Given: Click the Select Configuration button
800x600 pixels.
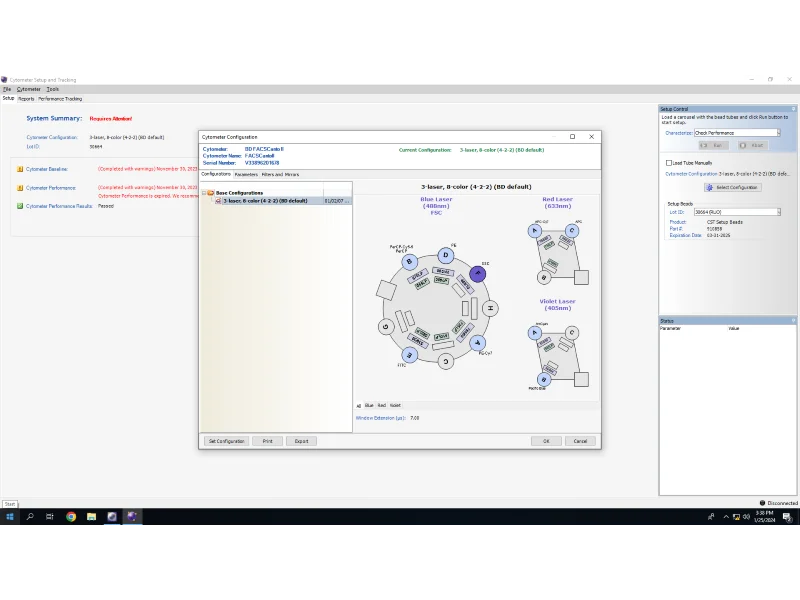Looking at the screenshot, I should pyautogui.click(x=733, y=187).
